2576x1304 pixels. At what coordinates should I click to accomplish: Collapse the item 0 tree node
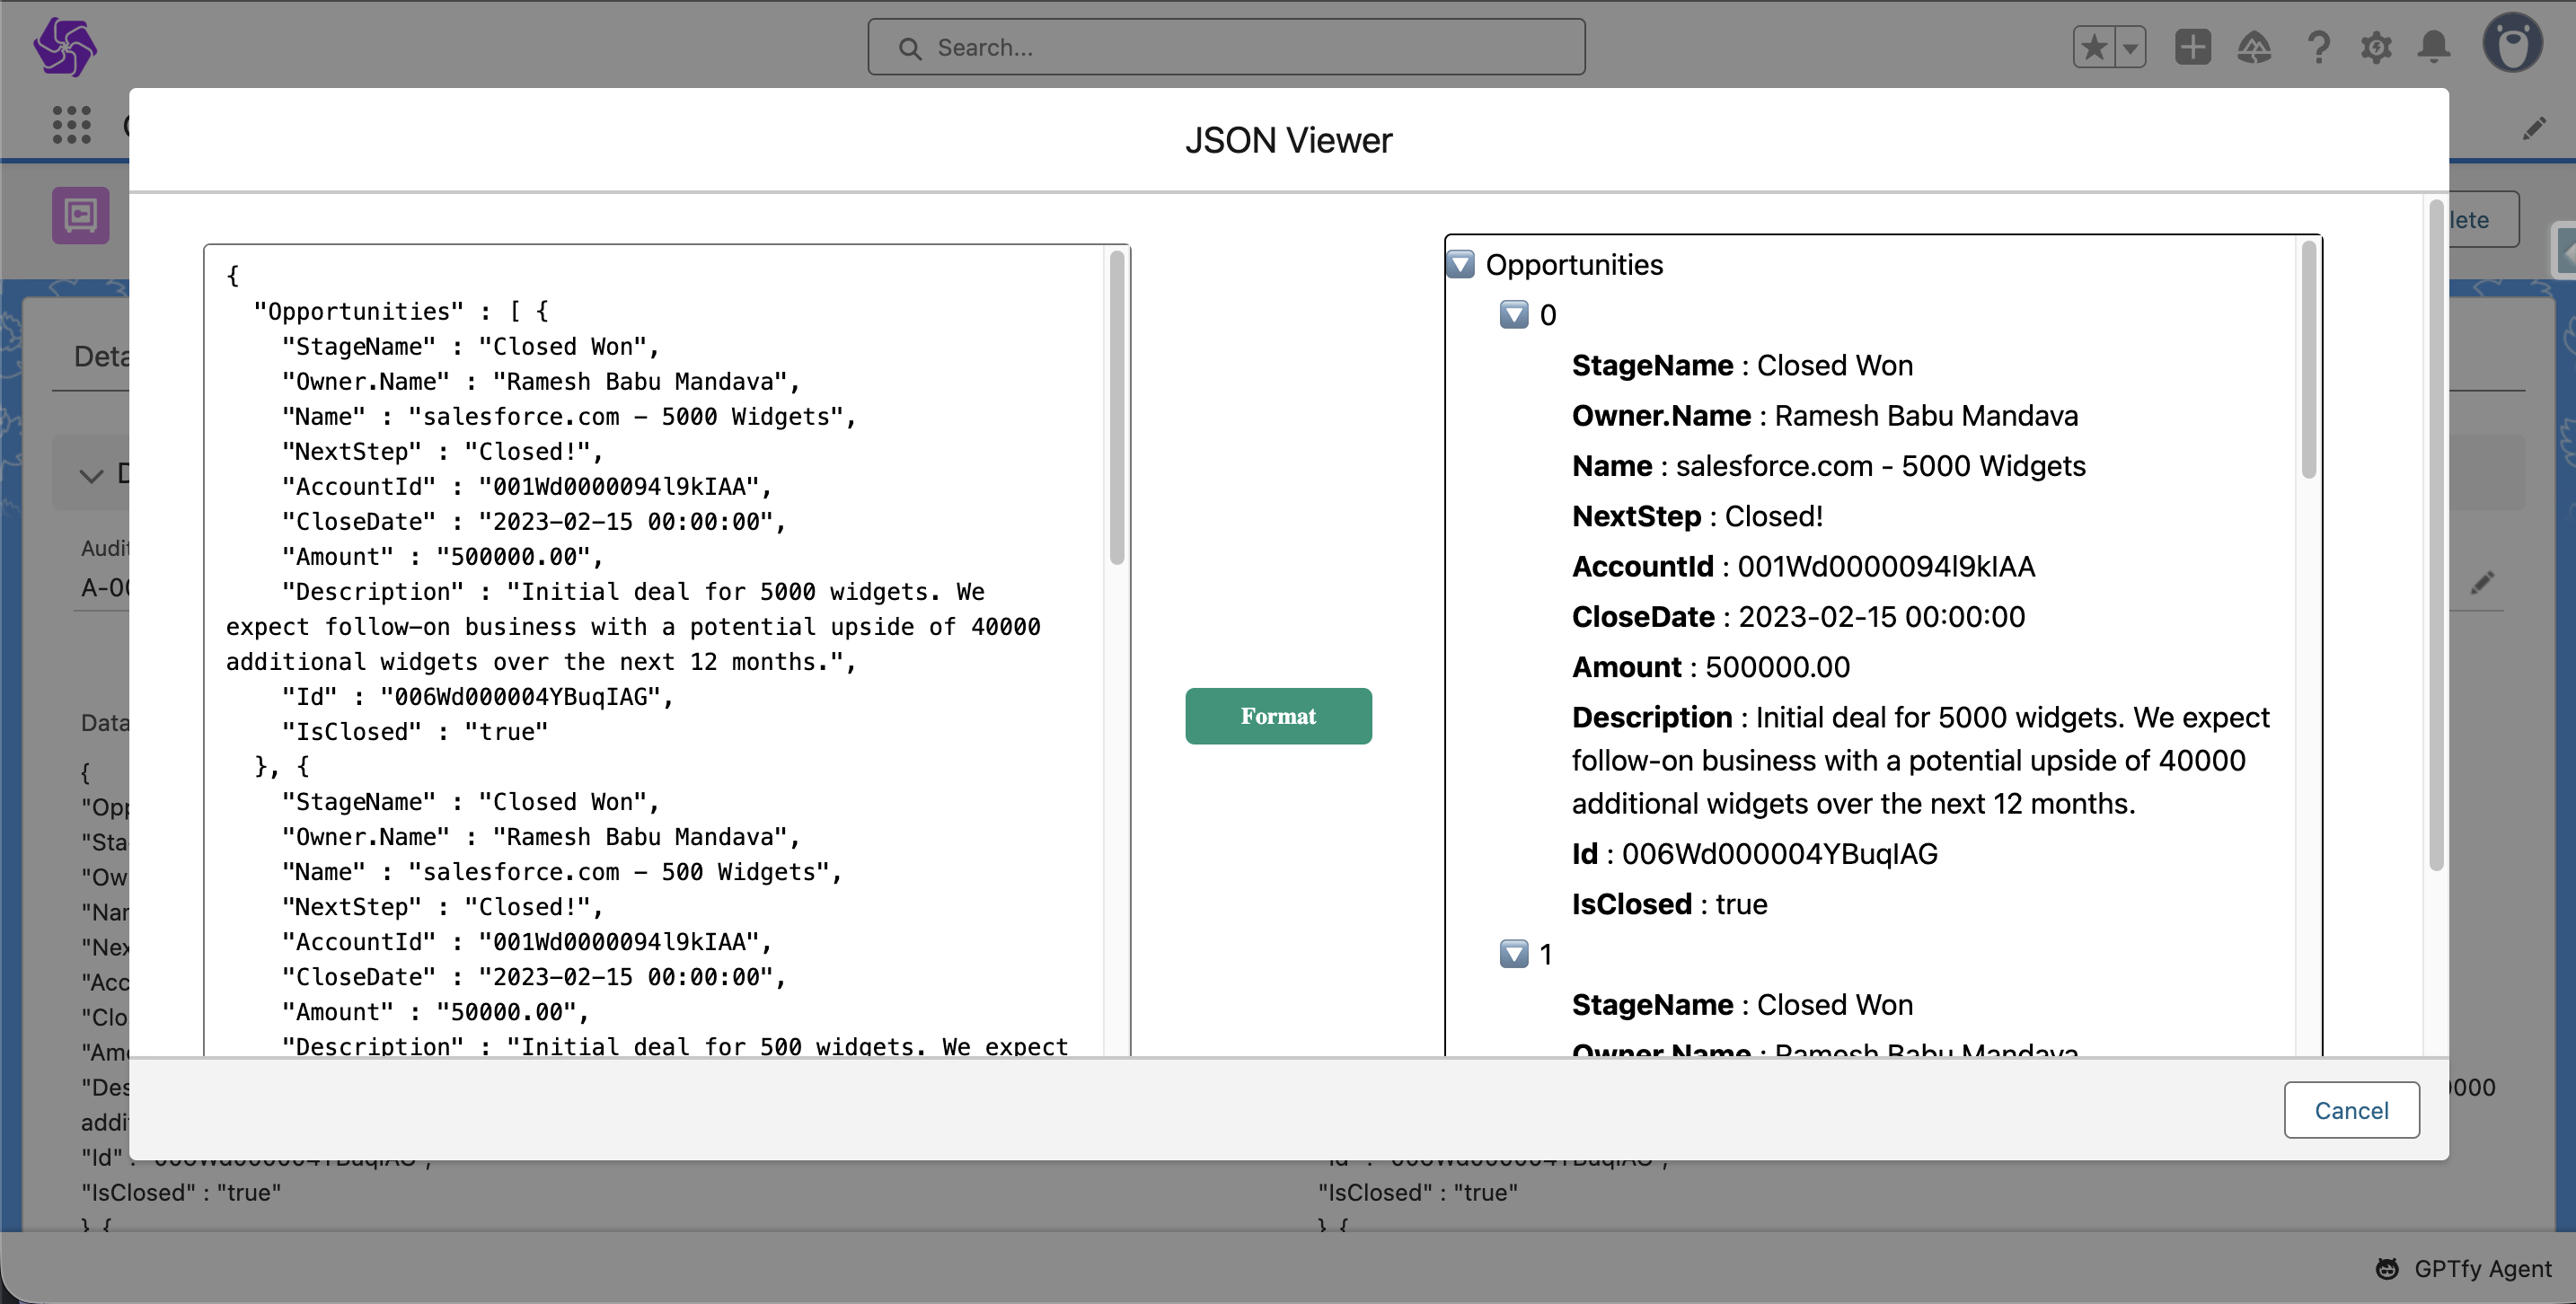(1514, 315)
